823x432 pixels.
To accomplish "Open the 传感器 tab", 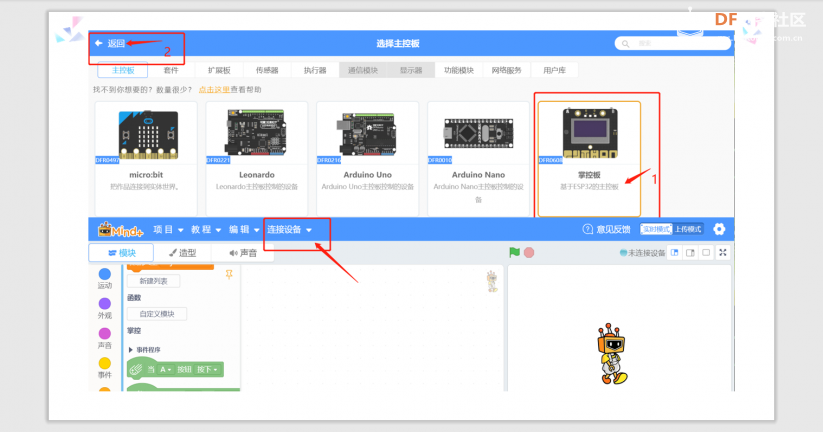I will [x=267, y=70].
